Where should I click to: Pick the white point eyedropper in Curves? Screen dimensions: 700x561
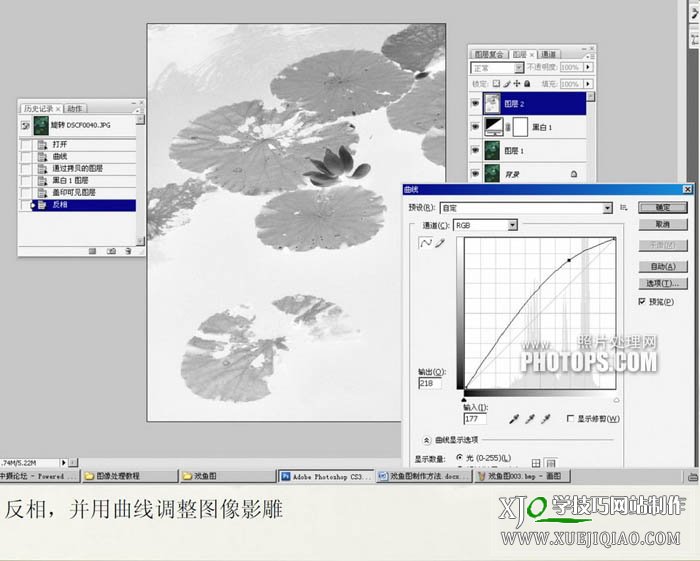pos(546,419)
